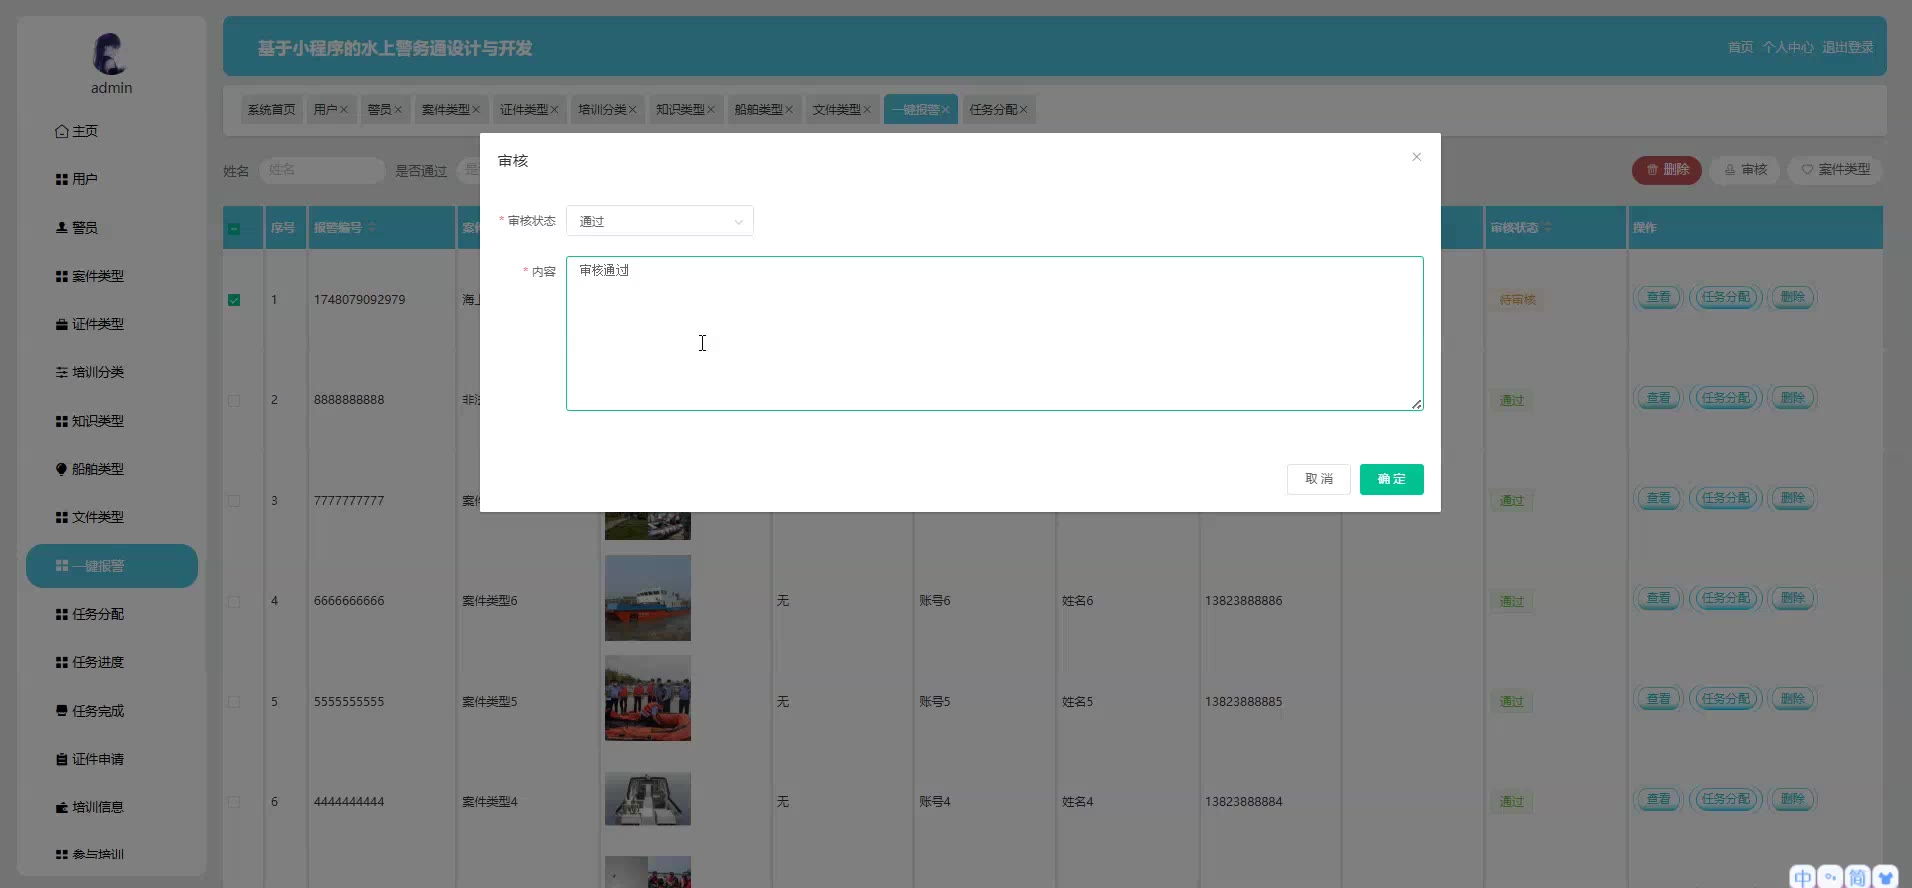Click the 案件类型 toolbar button
Screen dimensions: 1912x888
(1835, 170)
